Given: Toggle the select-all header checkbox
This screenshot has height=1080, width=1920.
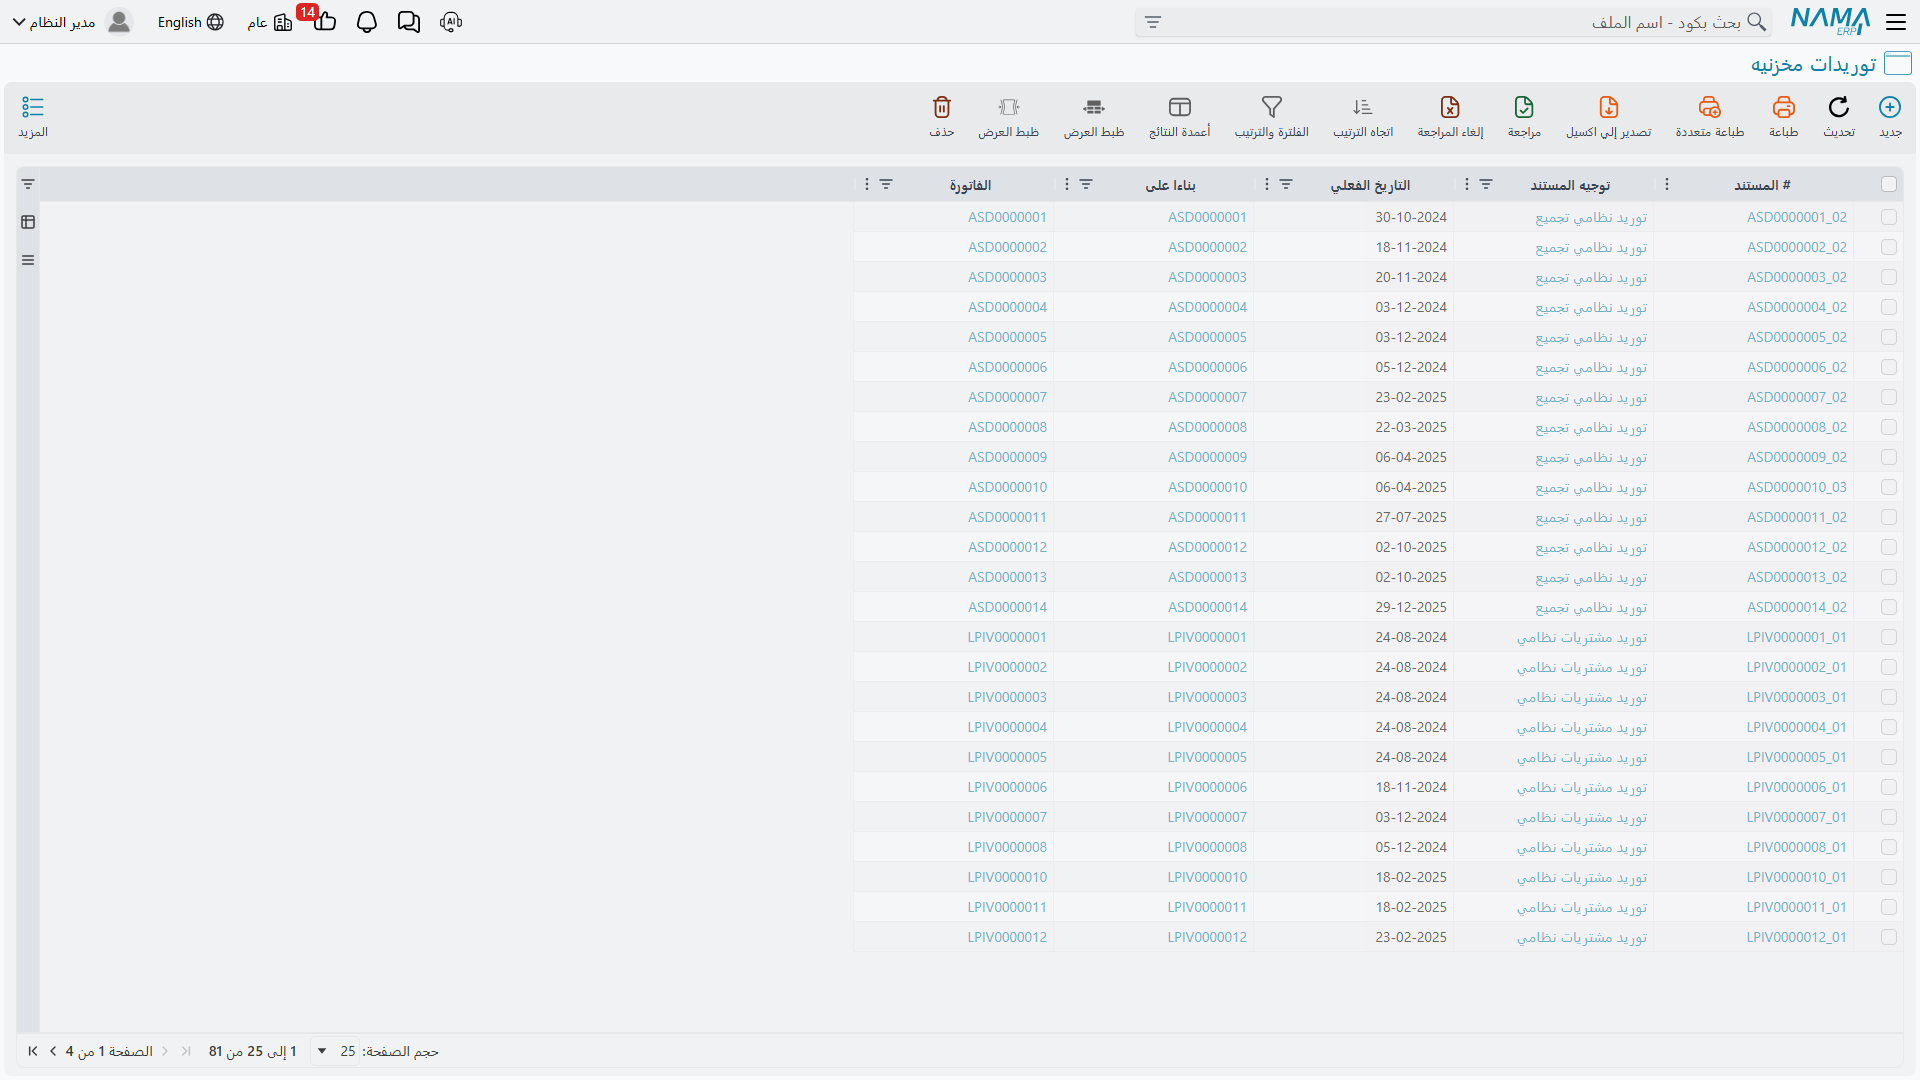Looking at the screenshot, I should [x=1888, y=184].
